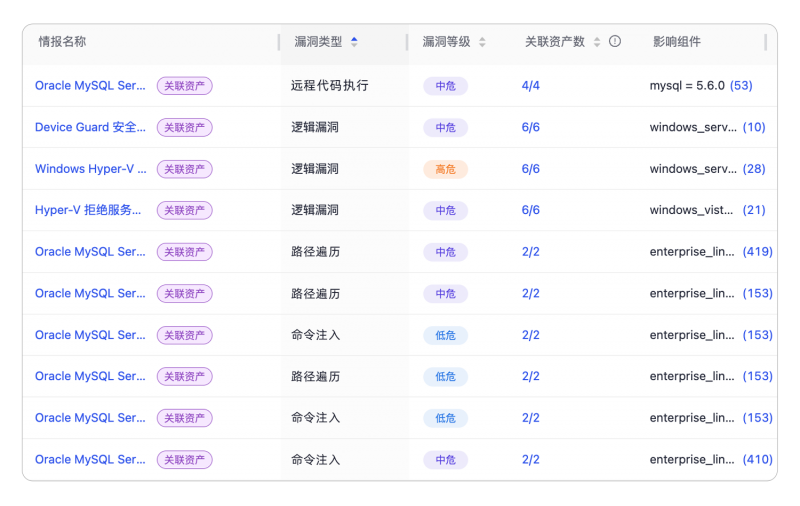Click 关联资产 tag in the (419) row
The width and height of the screenshot is (800, 506).
(x=185, y=252)
